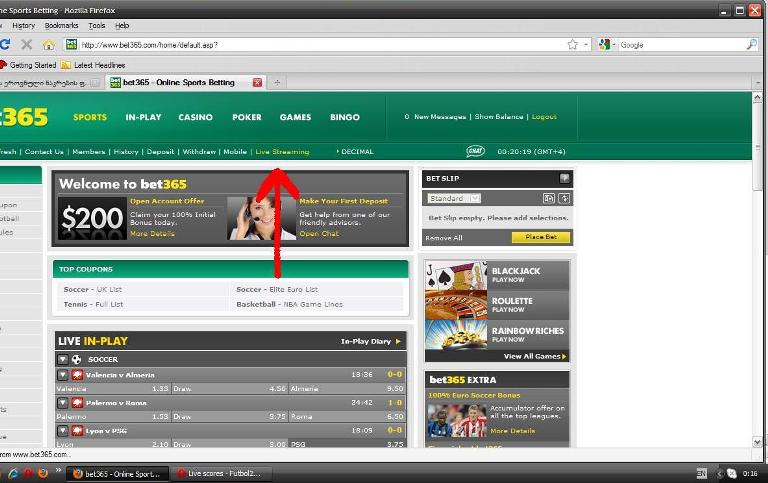Bet on Roma at 6.50 odds
768x483 pixels.
point(347,416)
